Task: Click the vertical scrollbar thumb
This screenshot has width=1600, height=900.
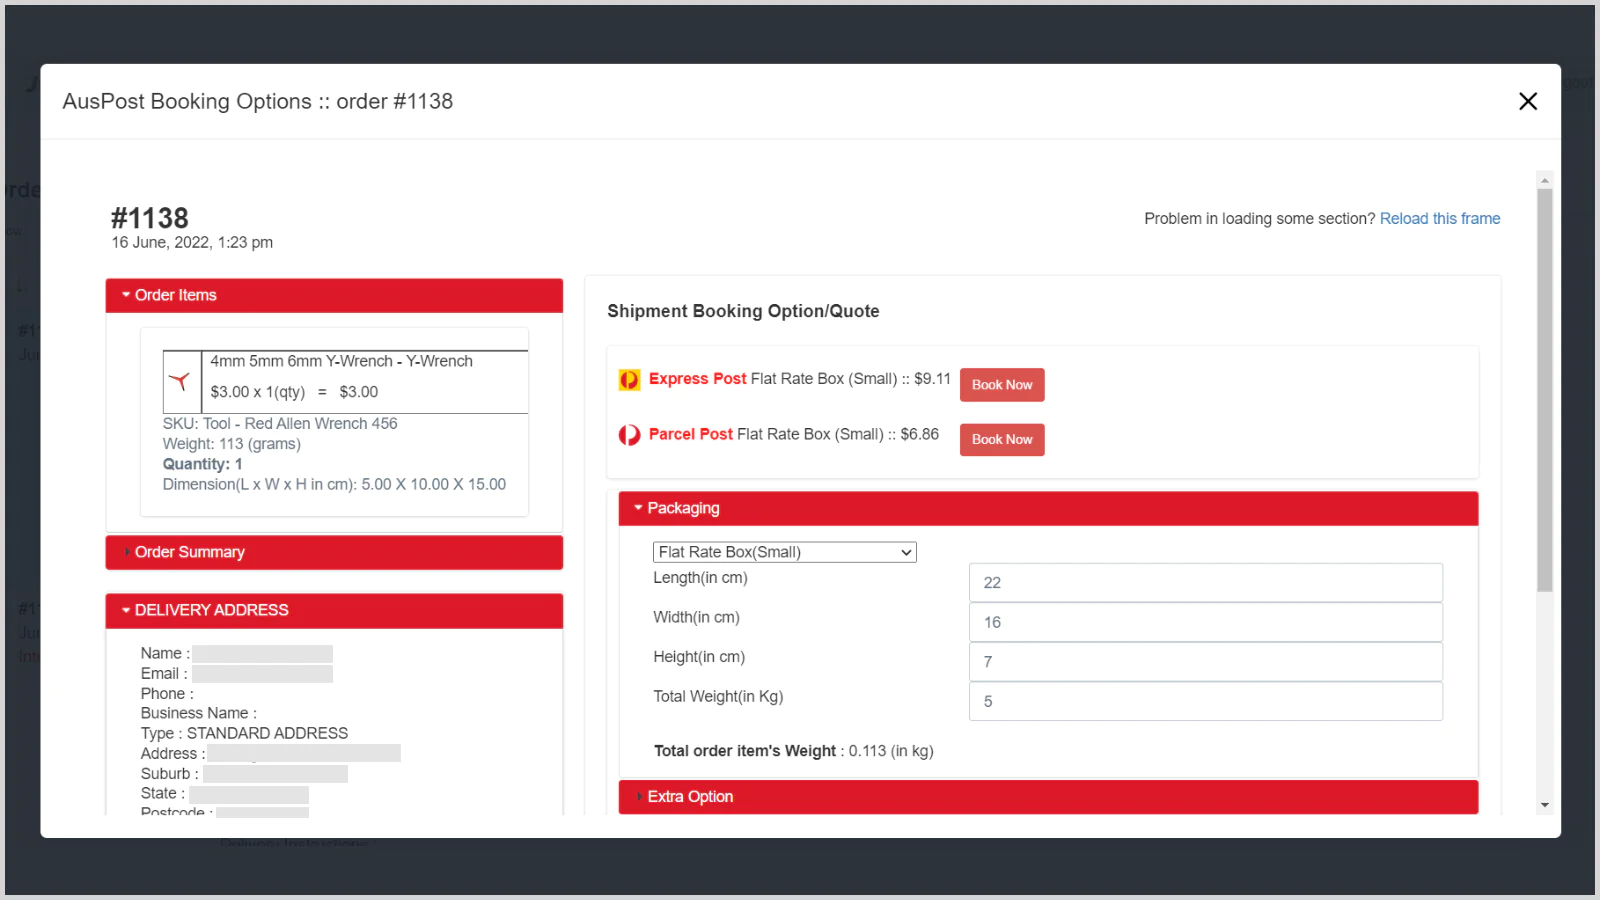Action: 1545,390
